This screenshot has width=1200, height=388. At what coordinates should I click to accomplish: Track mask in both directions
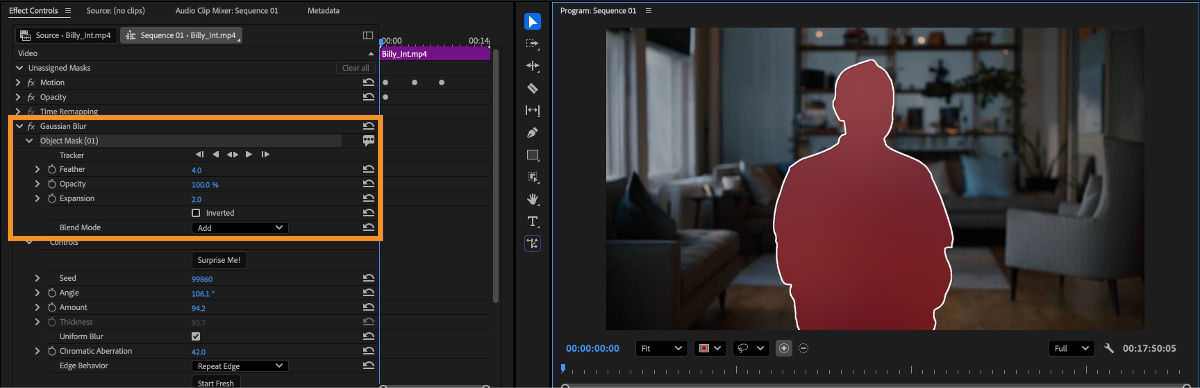[232, 154]
